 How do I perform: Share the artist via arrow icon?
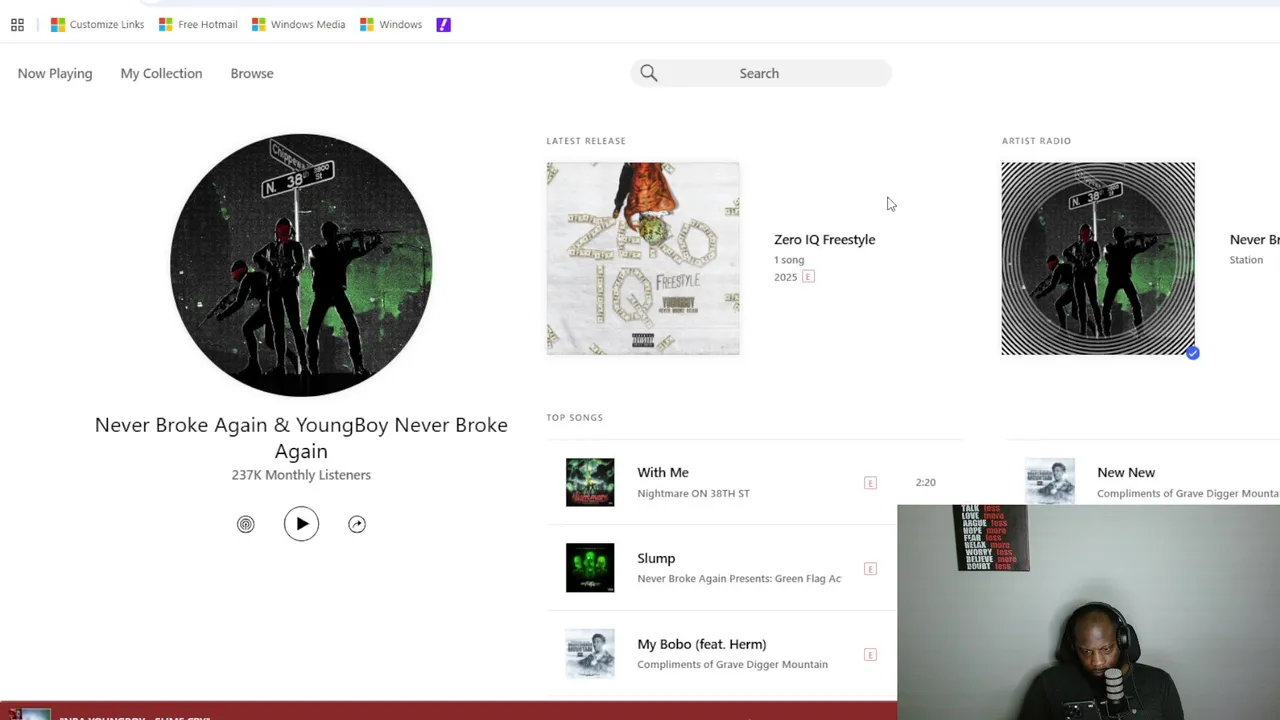tap(357, 524)
